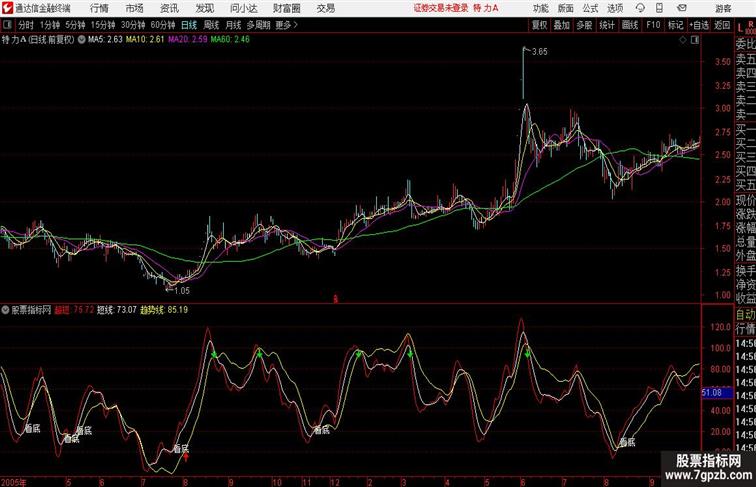The height and width of the screenshot is (487, 756).
Task: Click the 复权 button
Action: (539, 25)
